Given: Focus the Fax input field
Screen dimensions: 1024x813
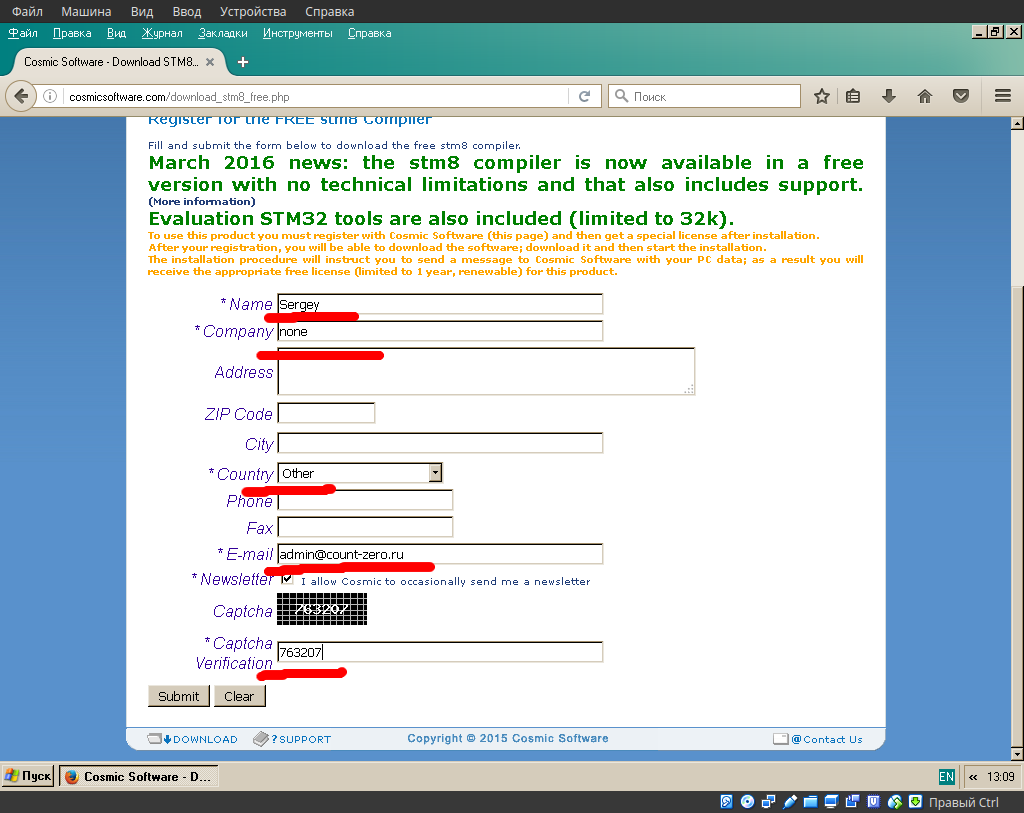Looking at the screenshot, I should 365,527.
